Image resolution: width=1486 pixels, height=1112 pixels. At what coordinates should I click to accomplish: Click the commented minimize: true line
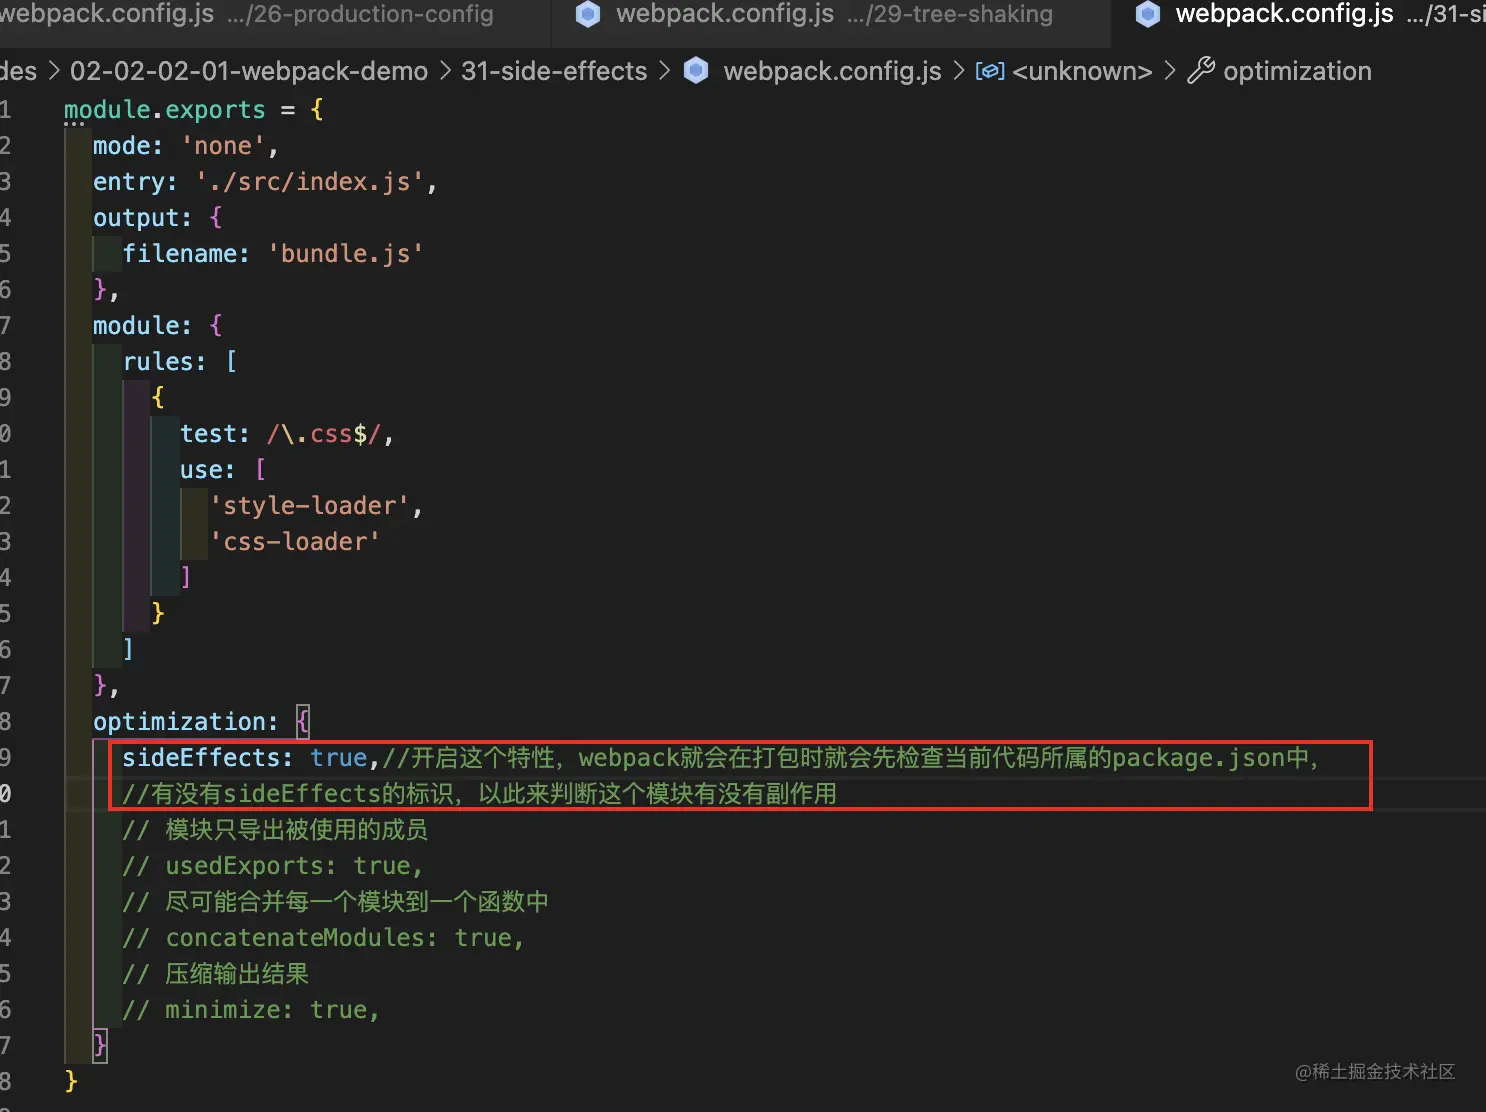click(x=251, y=1009)
